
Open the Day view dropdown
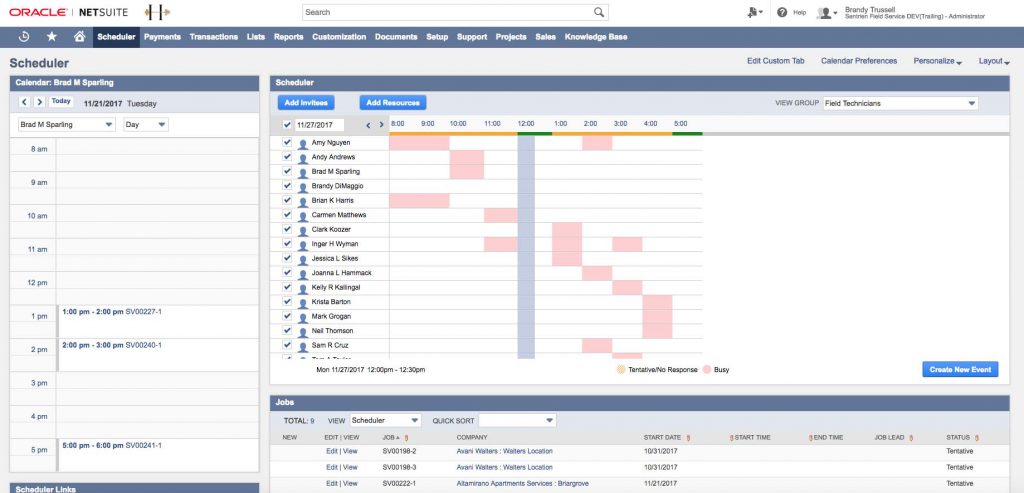[146, 124]
